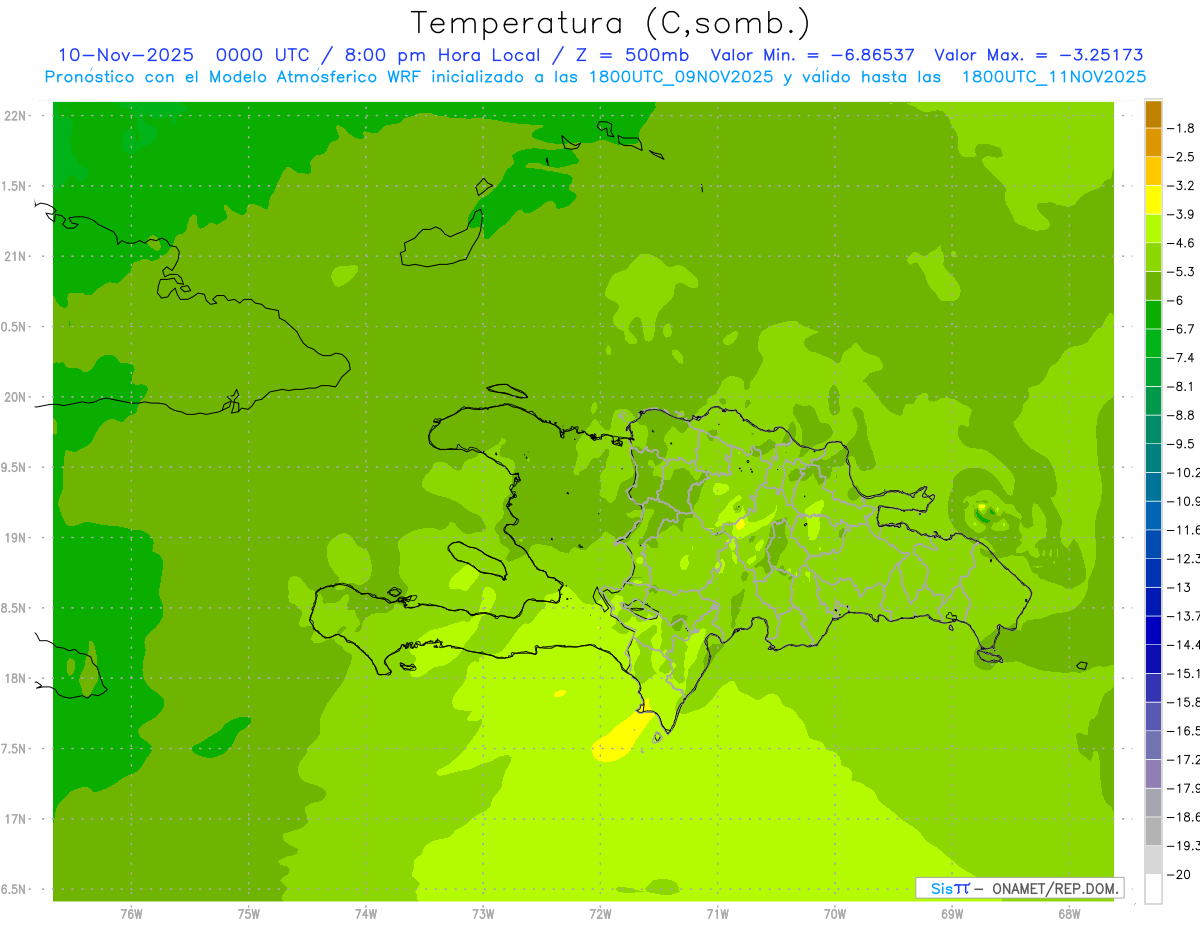Screen dimensions: 1200x927
Task: Click the "68W" longitude axis label
Action: (1069, 914)
